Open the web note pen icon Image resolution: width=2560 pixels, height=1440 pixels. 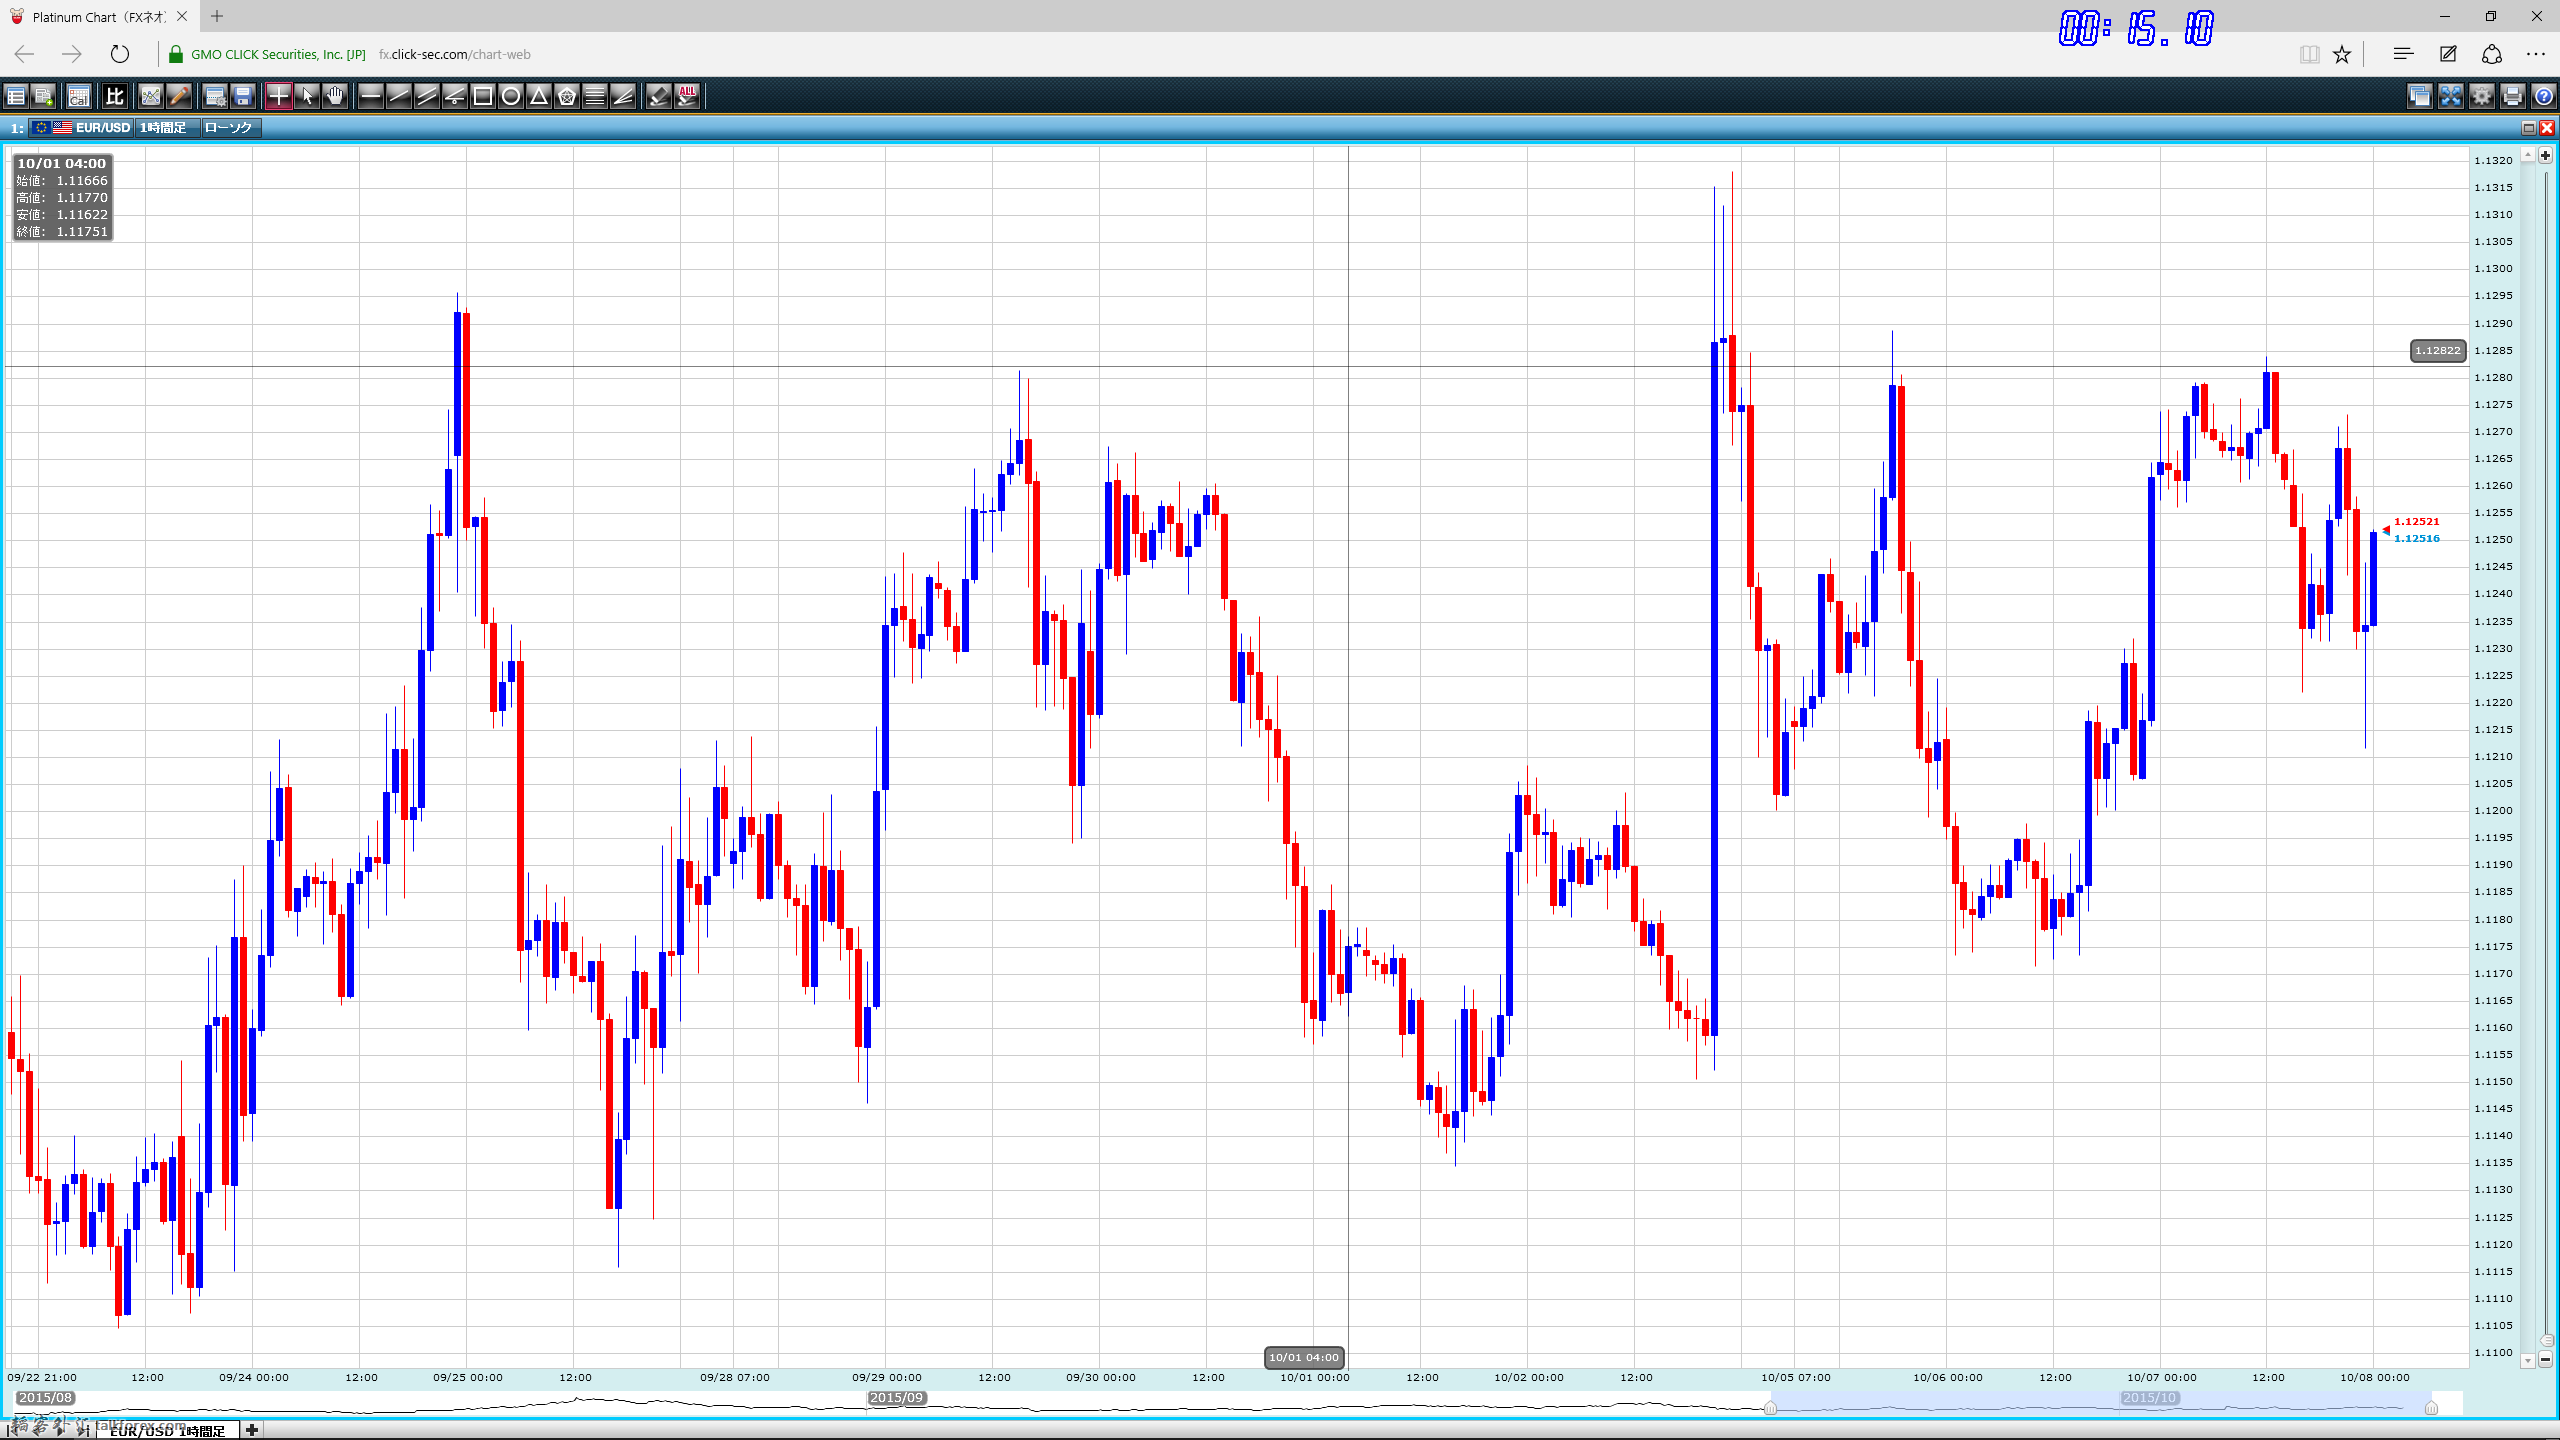click(2448, 54)
